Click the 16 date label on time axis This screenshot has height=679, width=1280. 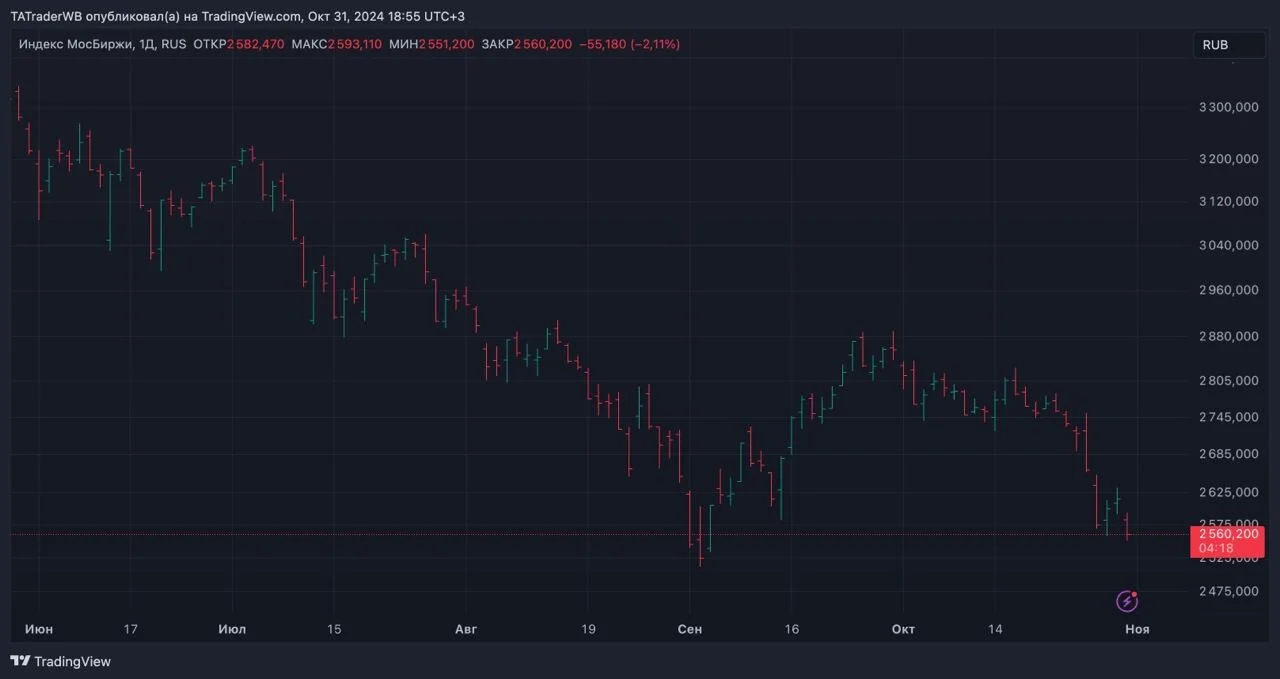[x=791, y=629]
